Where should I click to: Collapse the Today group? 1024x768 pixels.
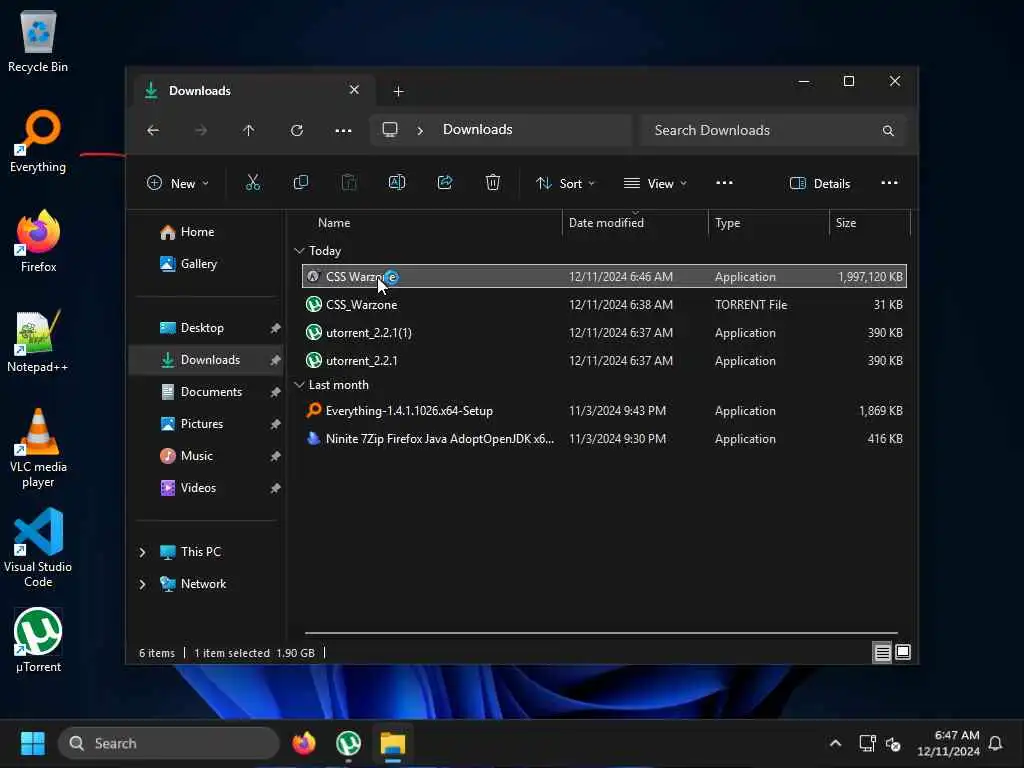click(299, 251)
